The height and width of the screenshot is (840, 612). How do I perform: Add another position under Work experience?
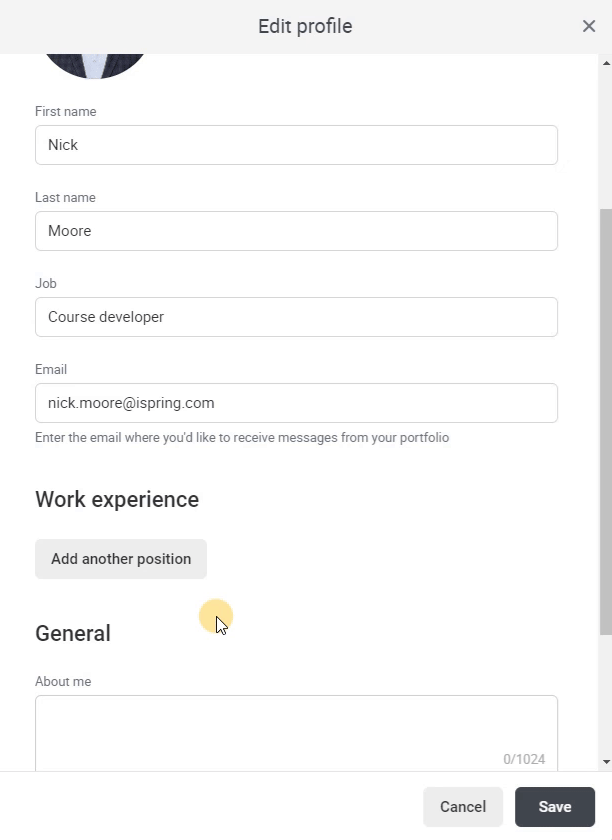point(121,559)
